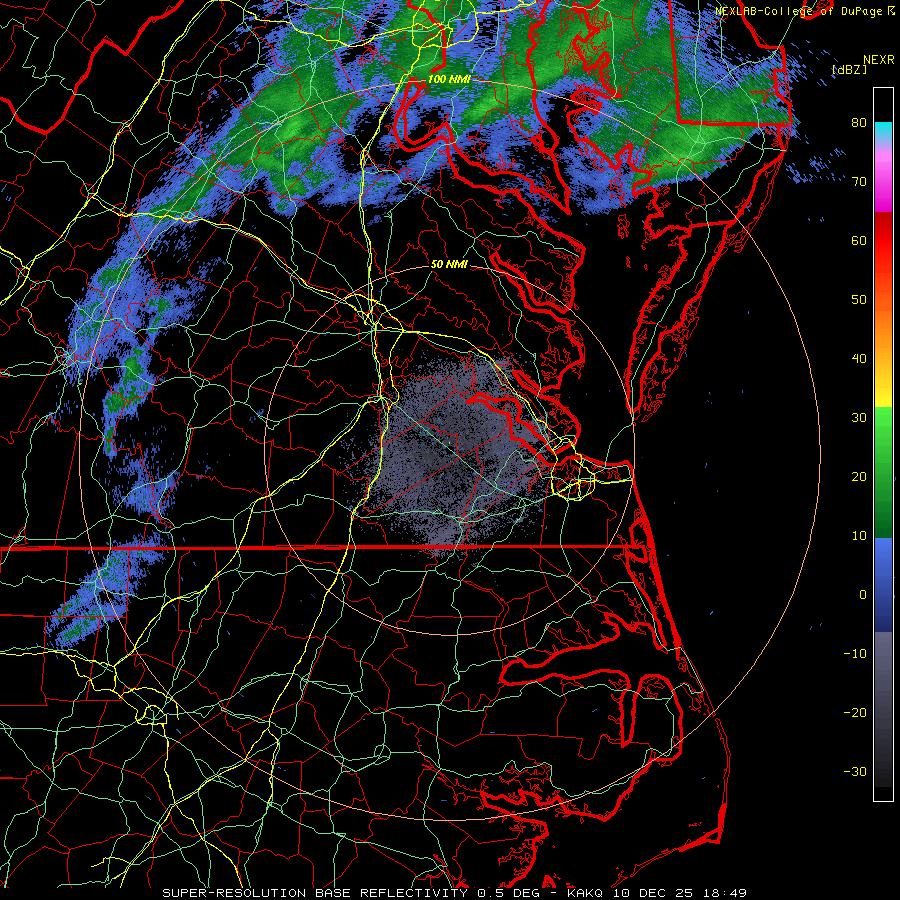This screenshot has width=900, height=900.
Task: Click the -20 value on the dBZ scale
Action: (855, 713)
